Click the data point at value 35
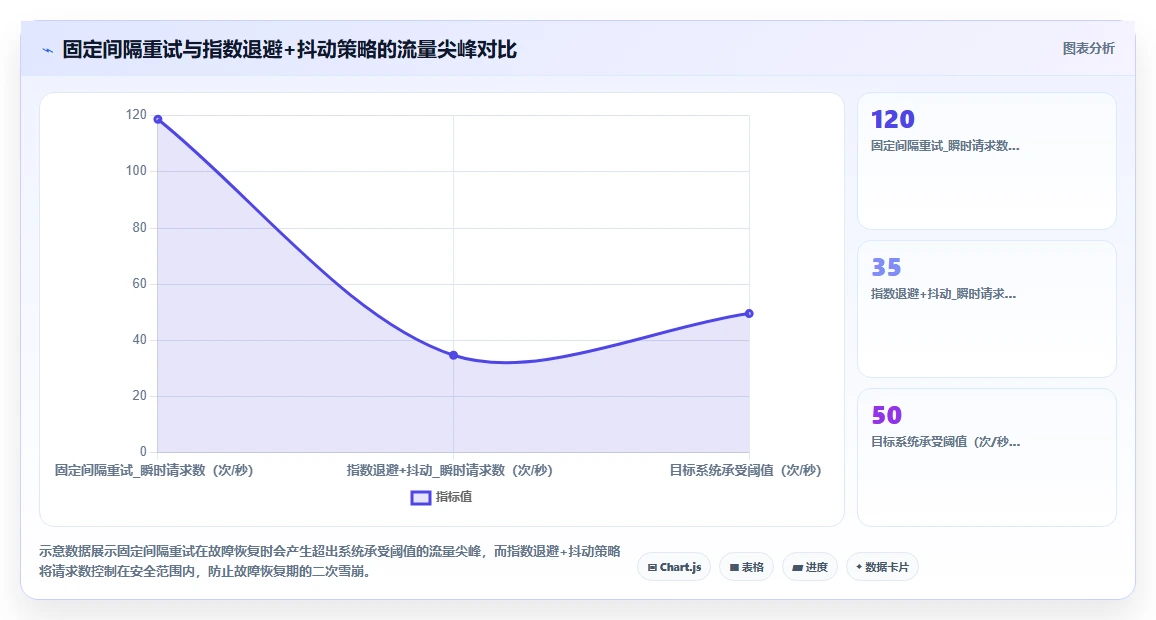 click(453, 355)
